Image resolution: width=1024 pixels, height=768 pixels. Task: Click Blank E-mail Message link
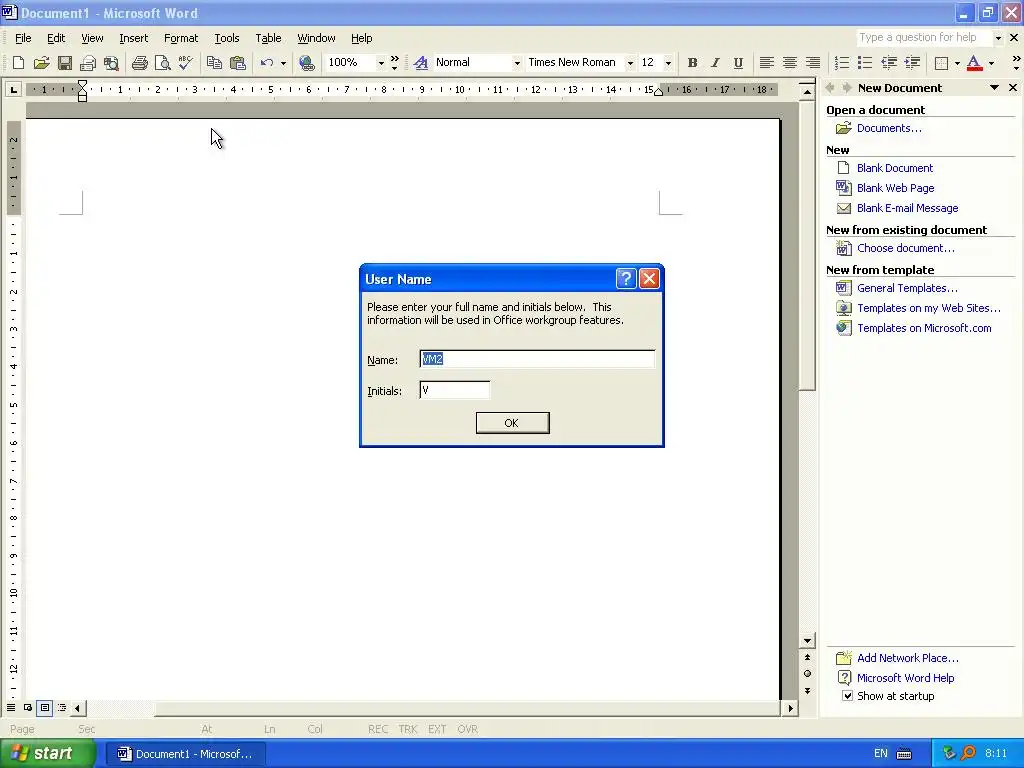(907, 208)
